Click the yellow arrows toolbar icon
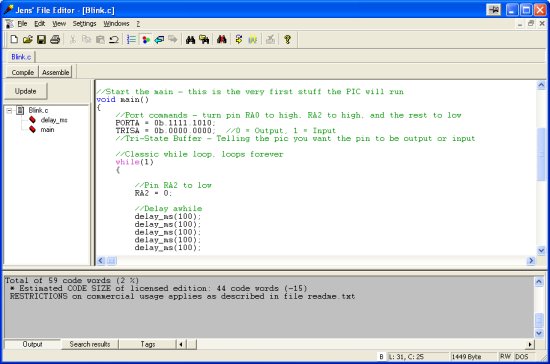The width and height of the screenshot is (550, 364). [239, 39]
